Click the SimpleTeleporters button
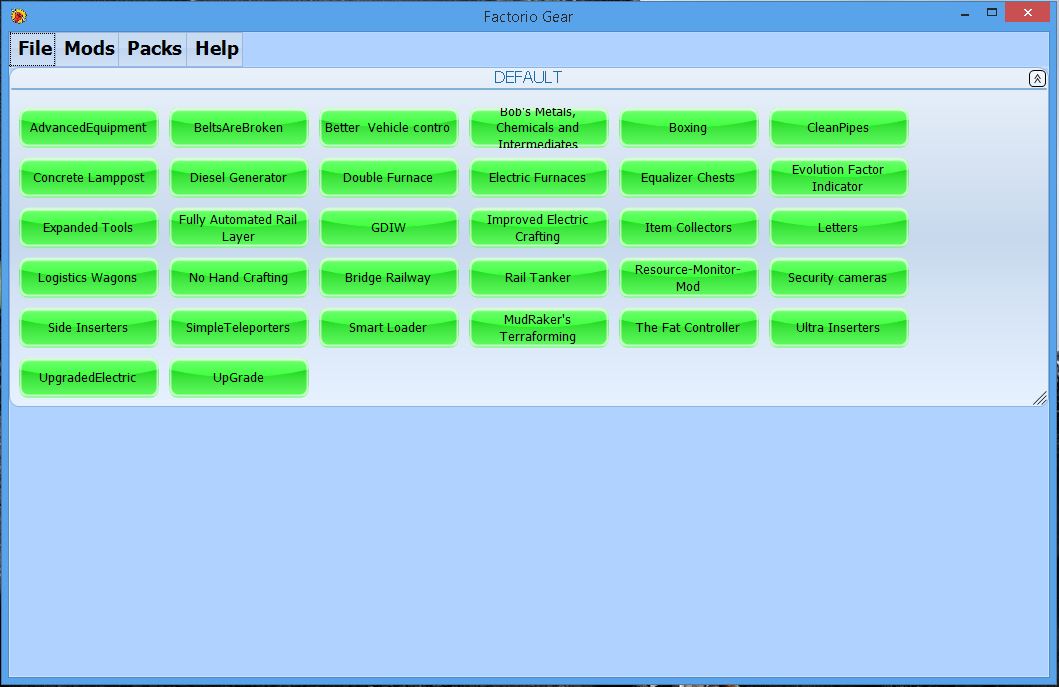1059x687 pixels. [x=238, y=328]
